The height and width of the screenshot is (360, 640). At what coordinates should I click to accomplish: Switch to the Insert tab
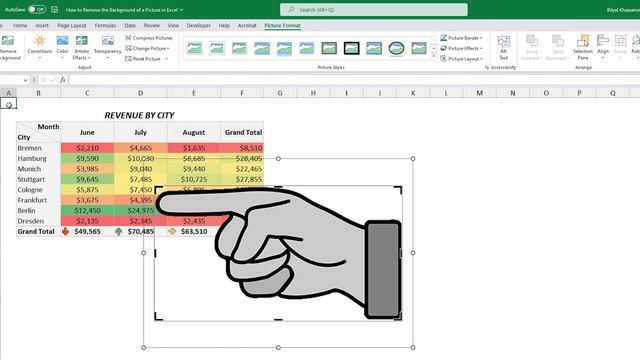point(42,25)
